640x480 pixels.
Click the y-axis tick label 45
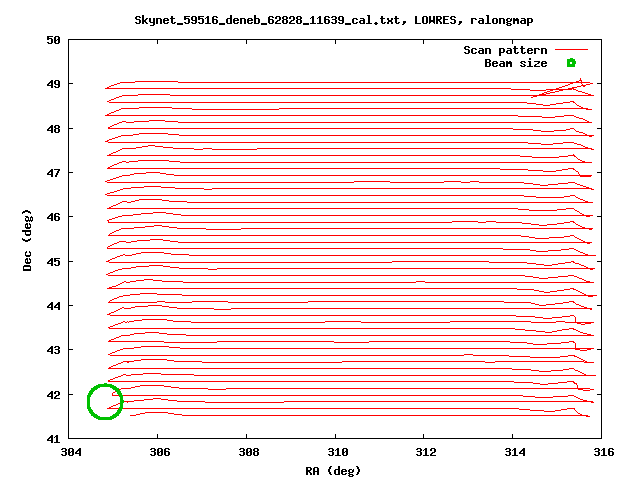[x=53, y=262]
